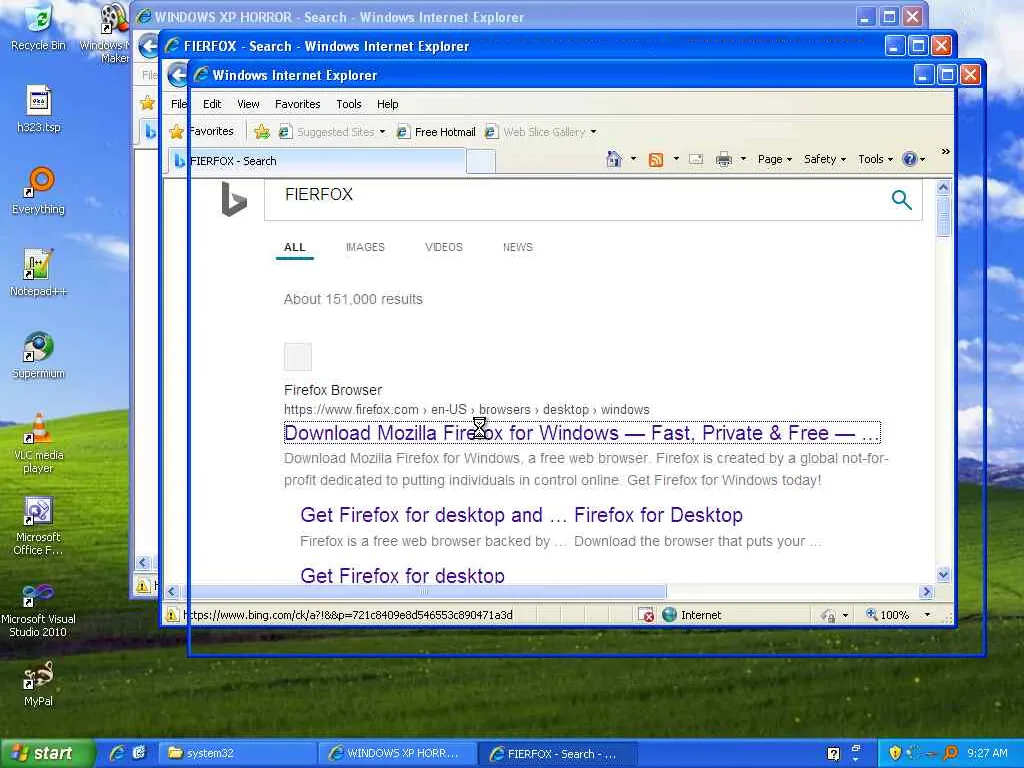Open the Tools menu in menu bar

coord(349,104)
